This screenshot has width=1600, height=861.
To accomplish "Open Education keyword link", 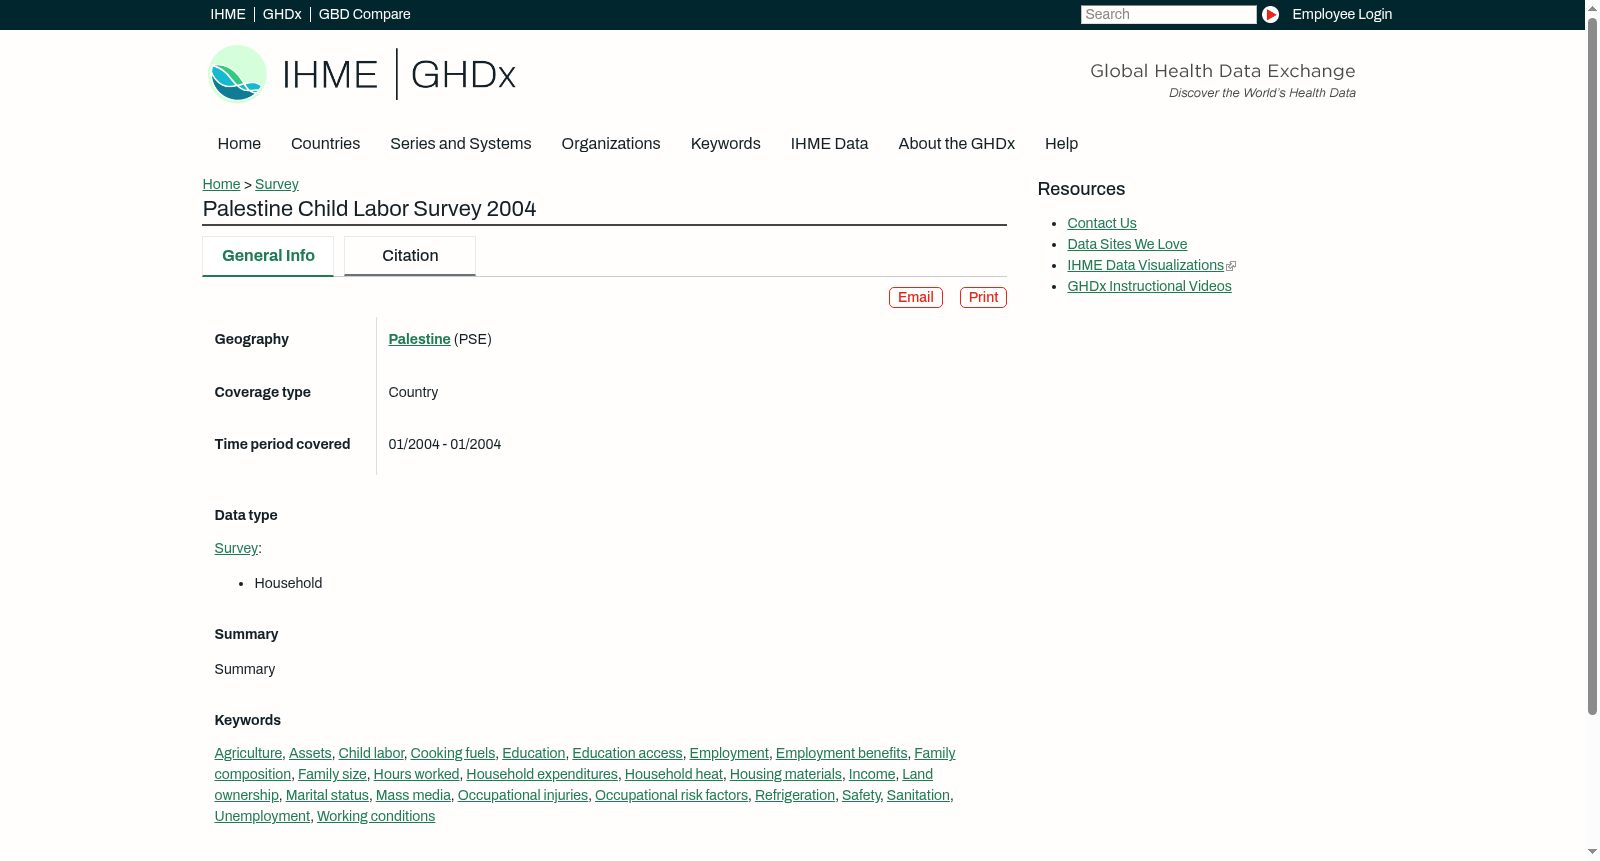I will [534, 753].
